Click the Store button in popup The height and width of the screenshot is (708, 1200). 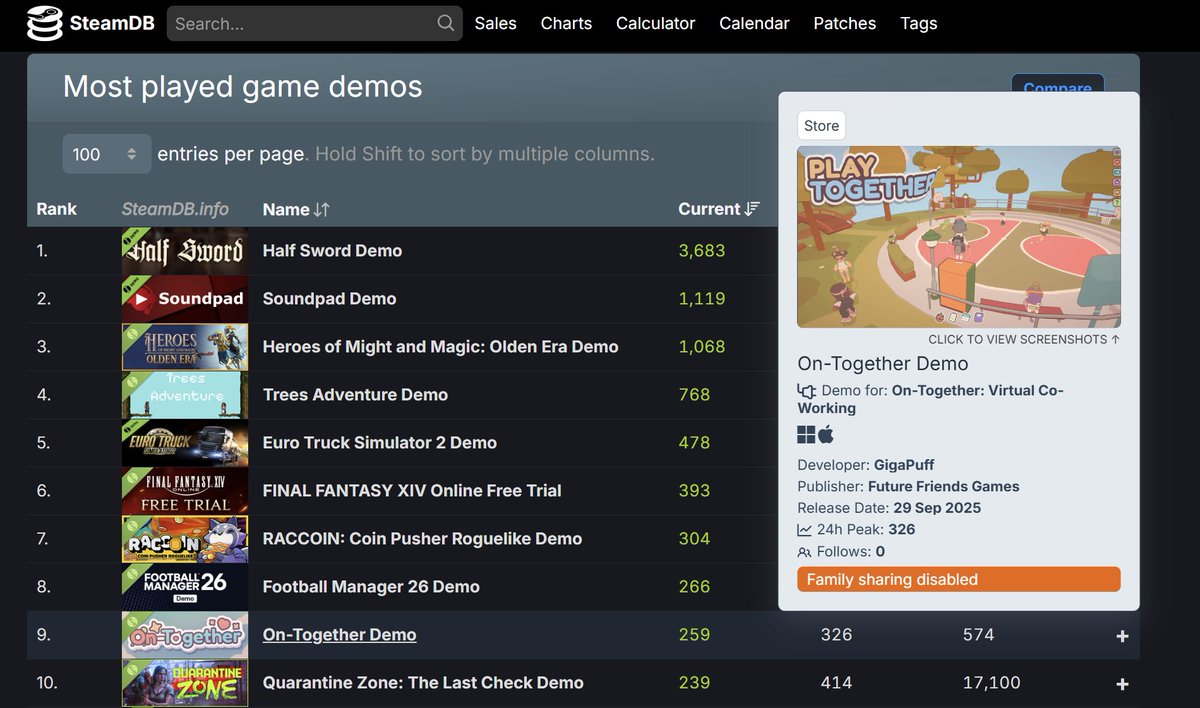[x=822, y=126]
